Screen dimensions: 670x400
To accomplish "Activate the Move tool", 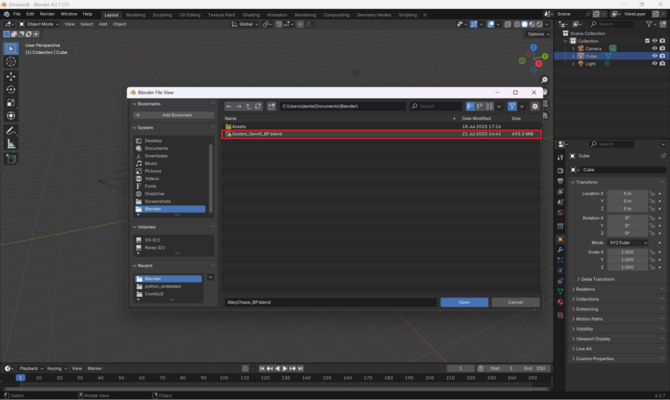I will 11,76.
